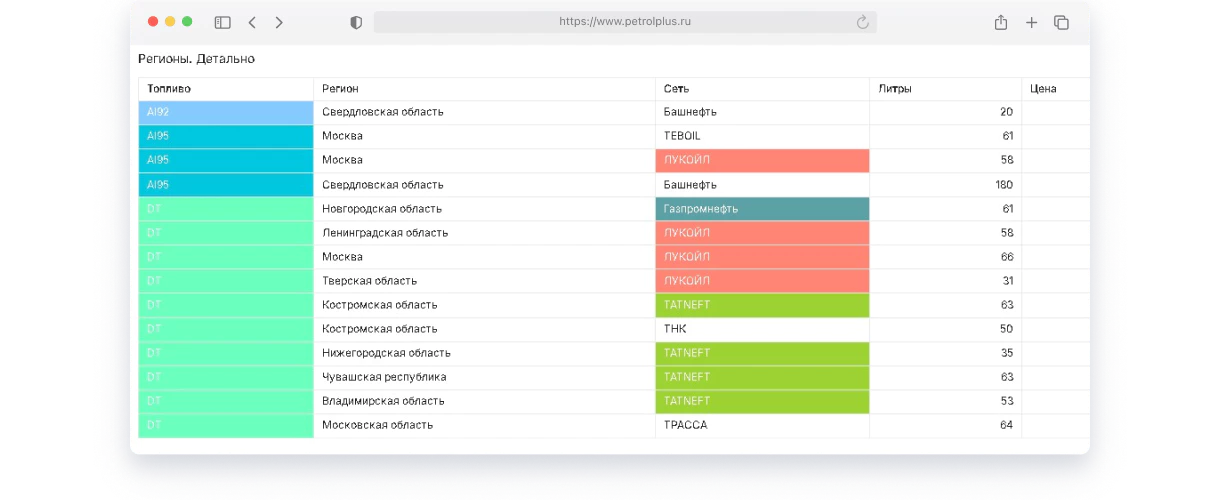
Task: Reload the page using refresh icon
Action: (x=862, y=22)
